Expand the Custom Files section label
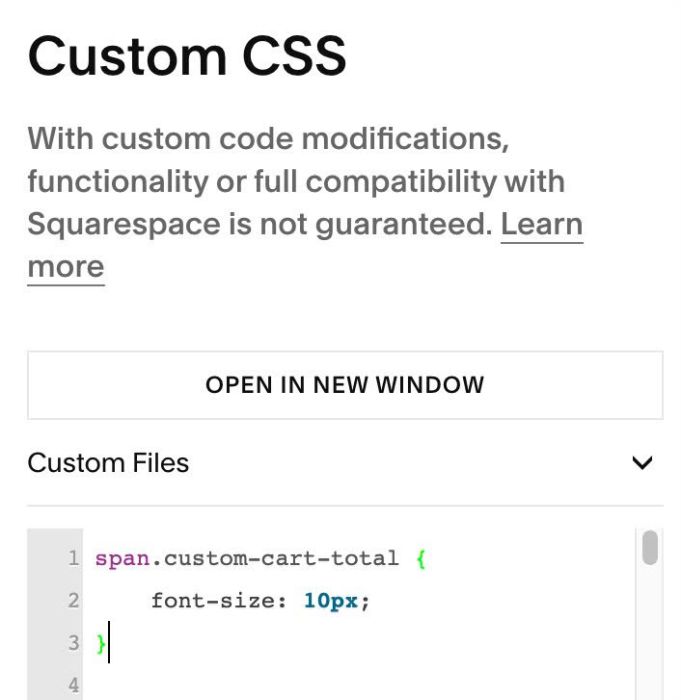Screen dimensions: 681x700 click(108, 463)
